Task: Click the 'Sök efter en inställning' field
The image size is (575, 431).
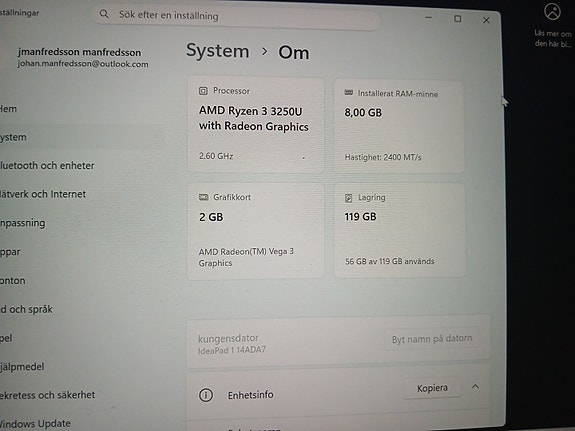Action: click(237, 16)
